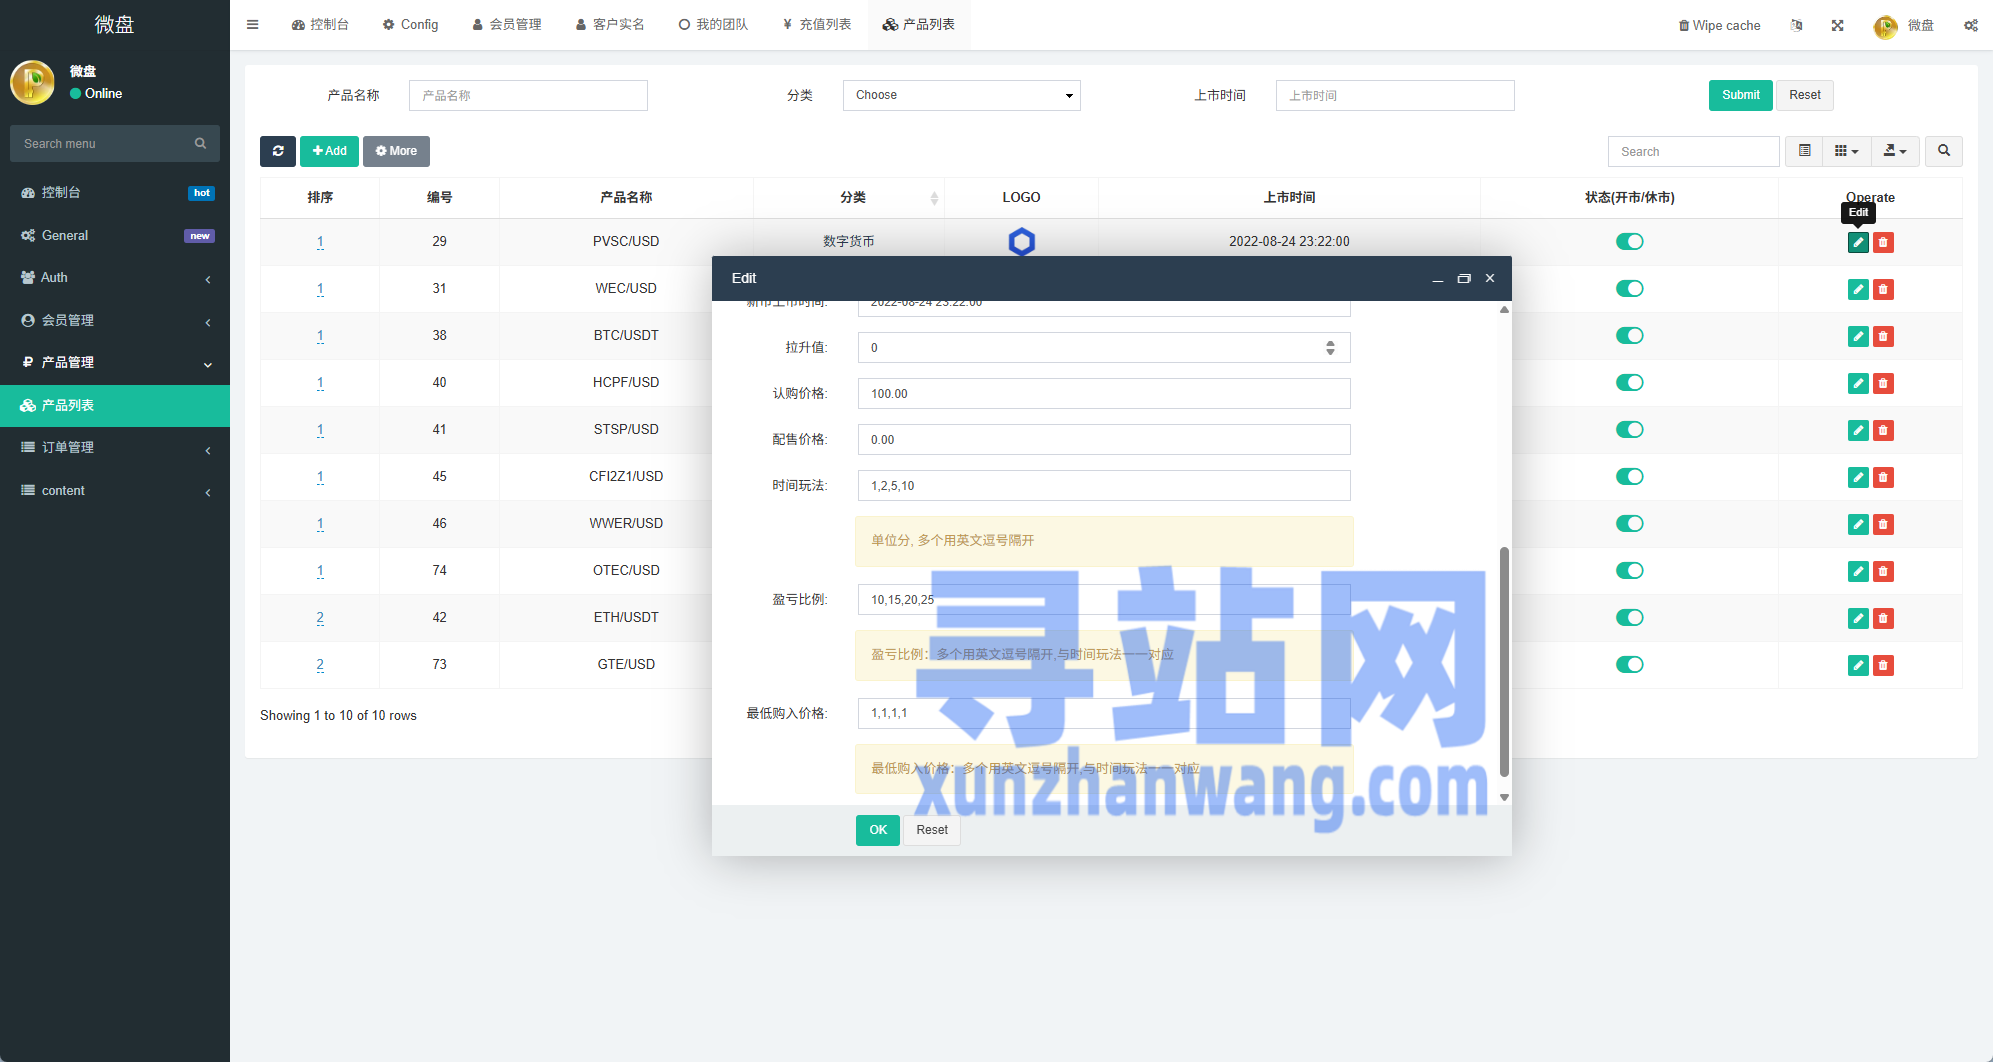This screenshot has width=1993, height=1062.
Task: Click the search magnifier button beside export
Action: click(x=1943, y=151)
